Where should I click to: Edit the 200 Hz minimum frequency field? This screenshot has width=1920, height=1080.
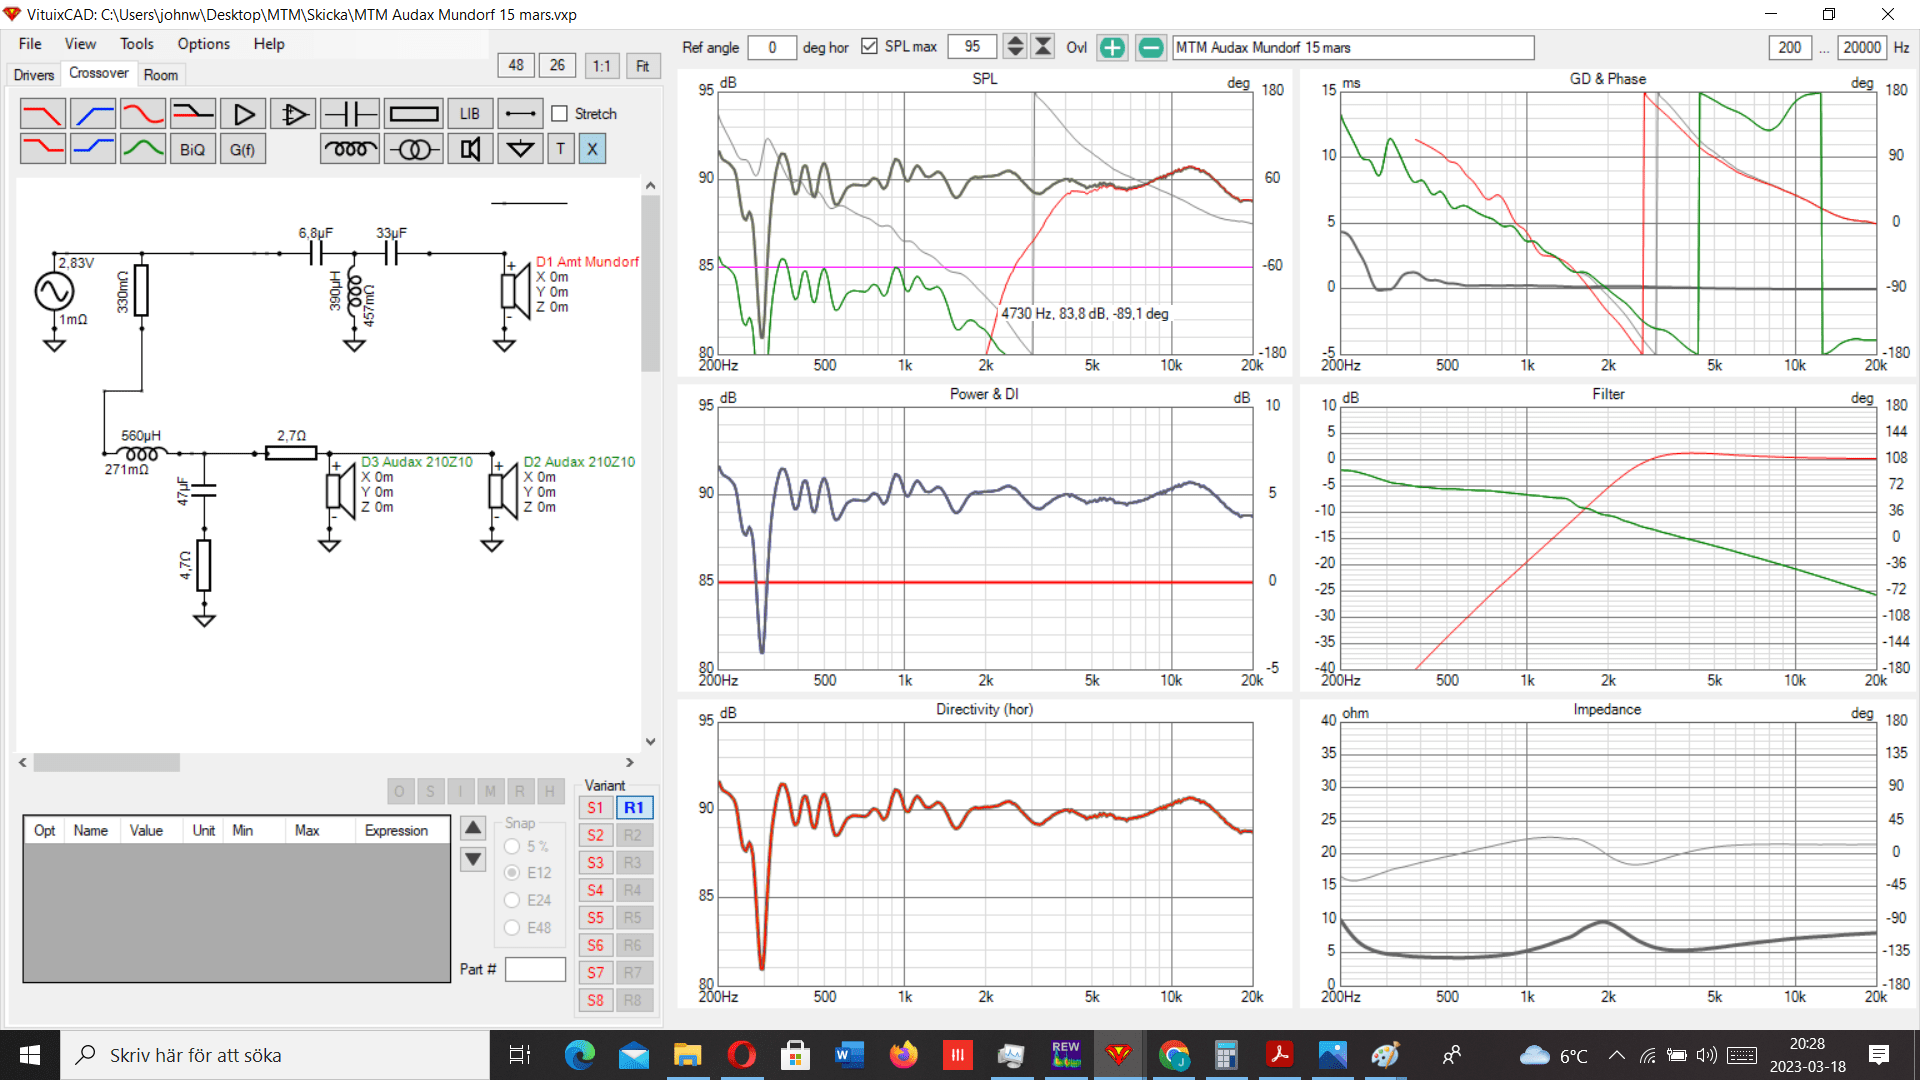pos(1790,47)
